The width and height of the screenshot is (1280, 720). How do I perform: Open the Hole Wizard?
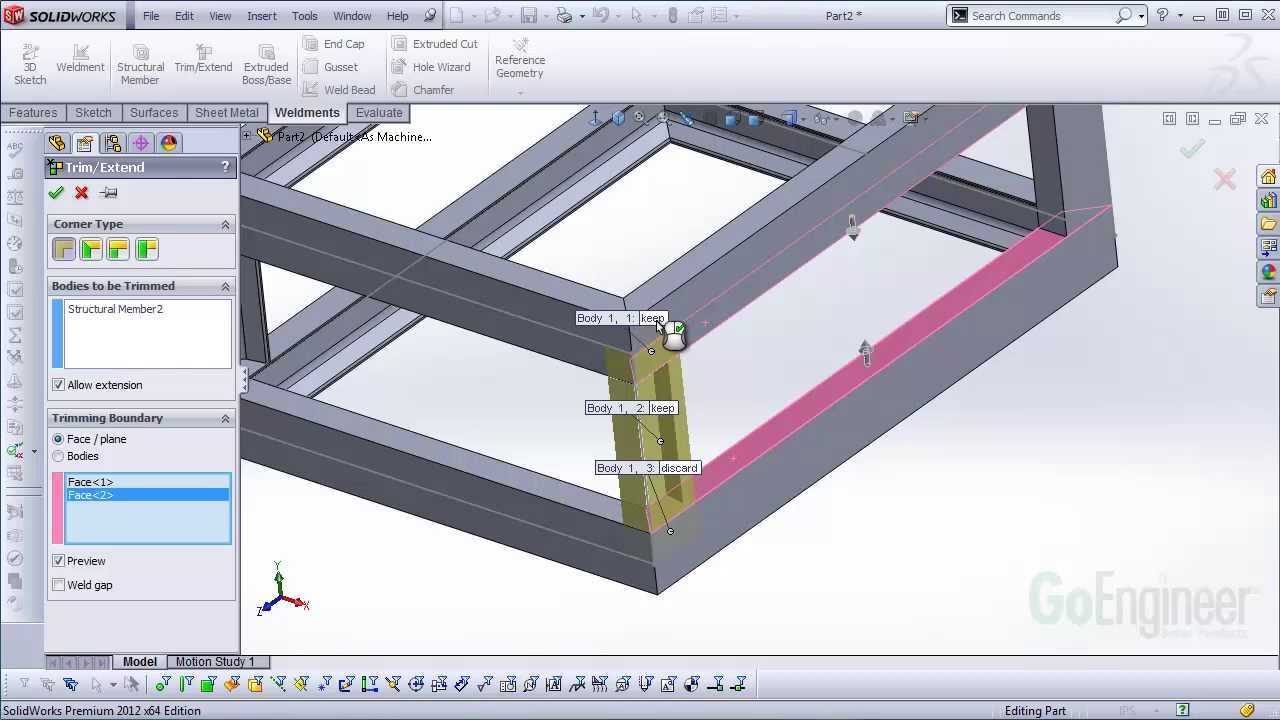point(431,67)
